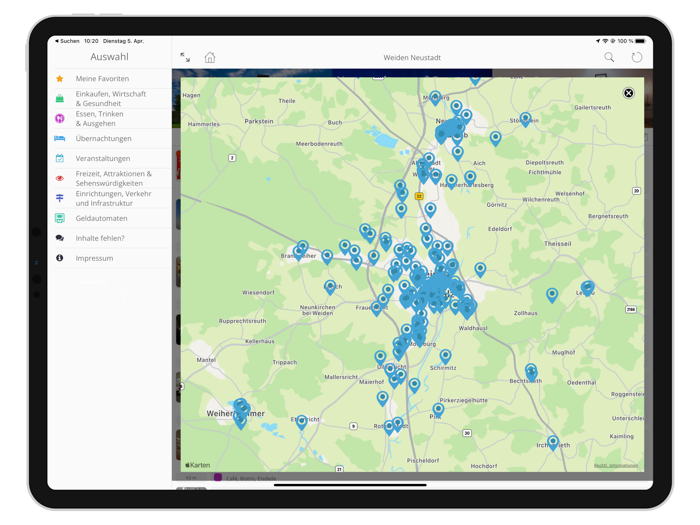Tap the Theisseil place label on map
The width and height of the screenshot is (700, 525).
[558, 244]
